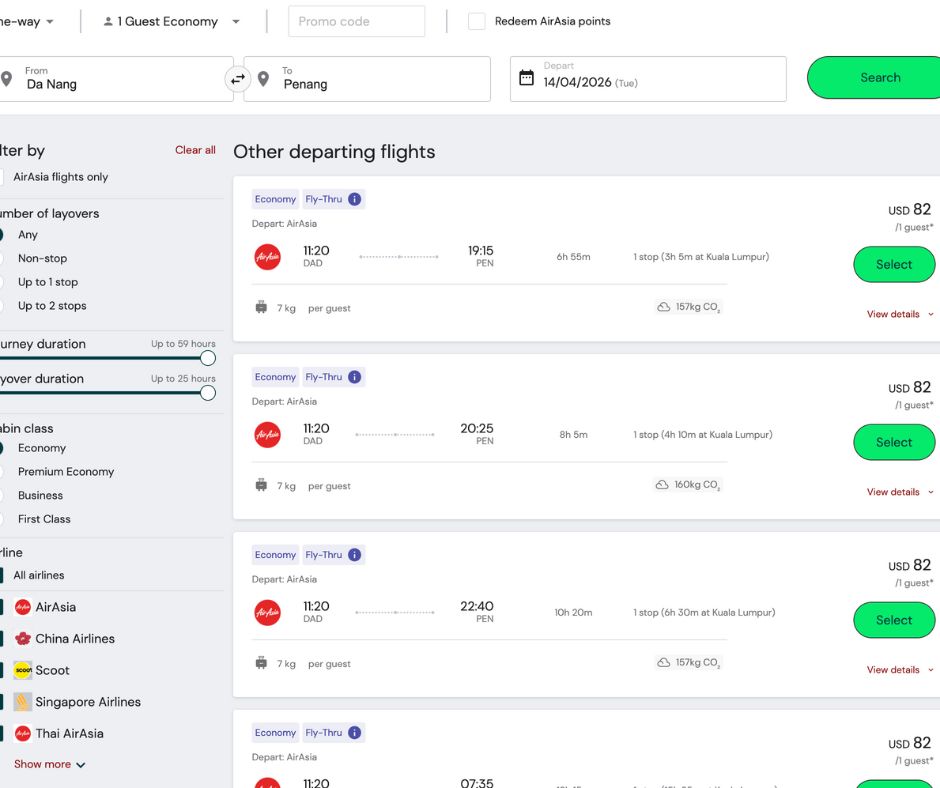Click AirAsia logo on the 20:25 arrival flight
Screen dimensions: 940x788
(x=267, y=435)
